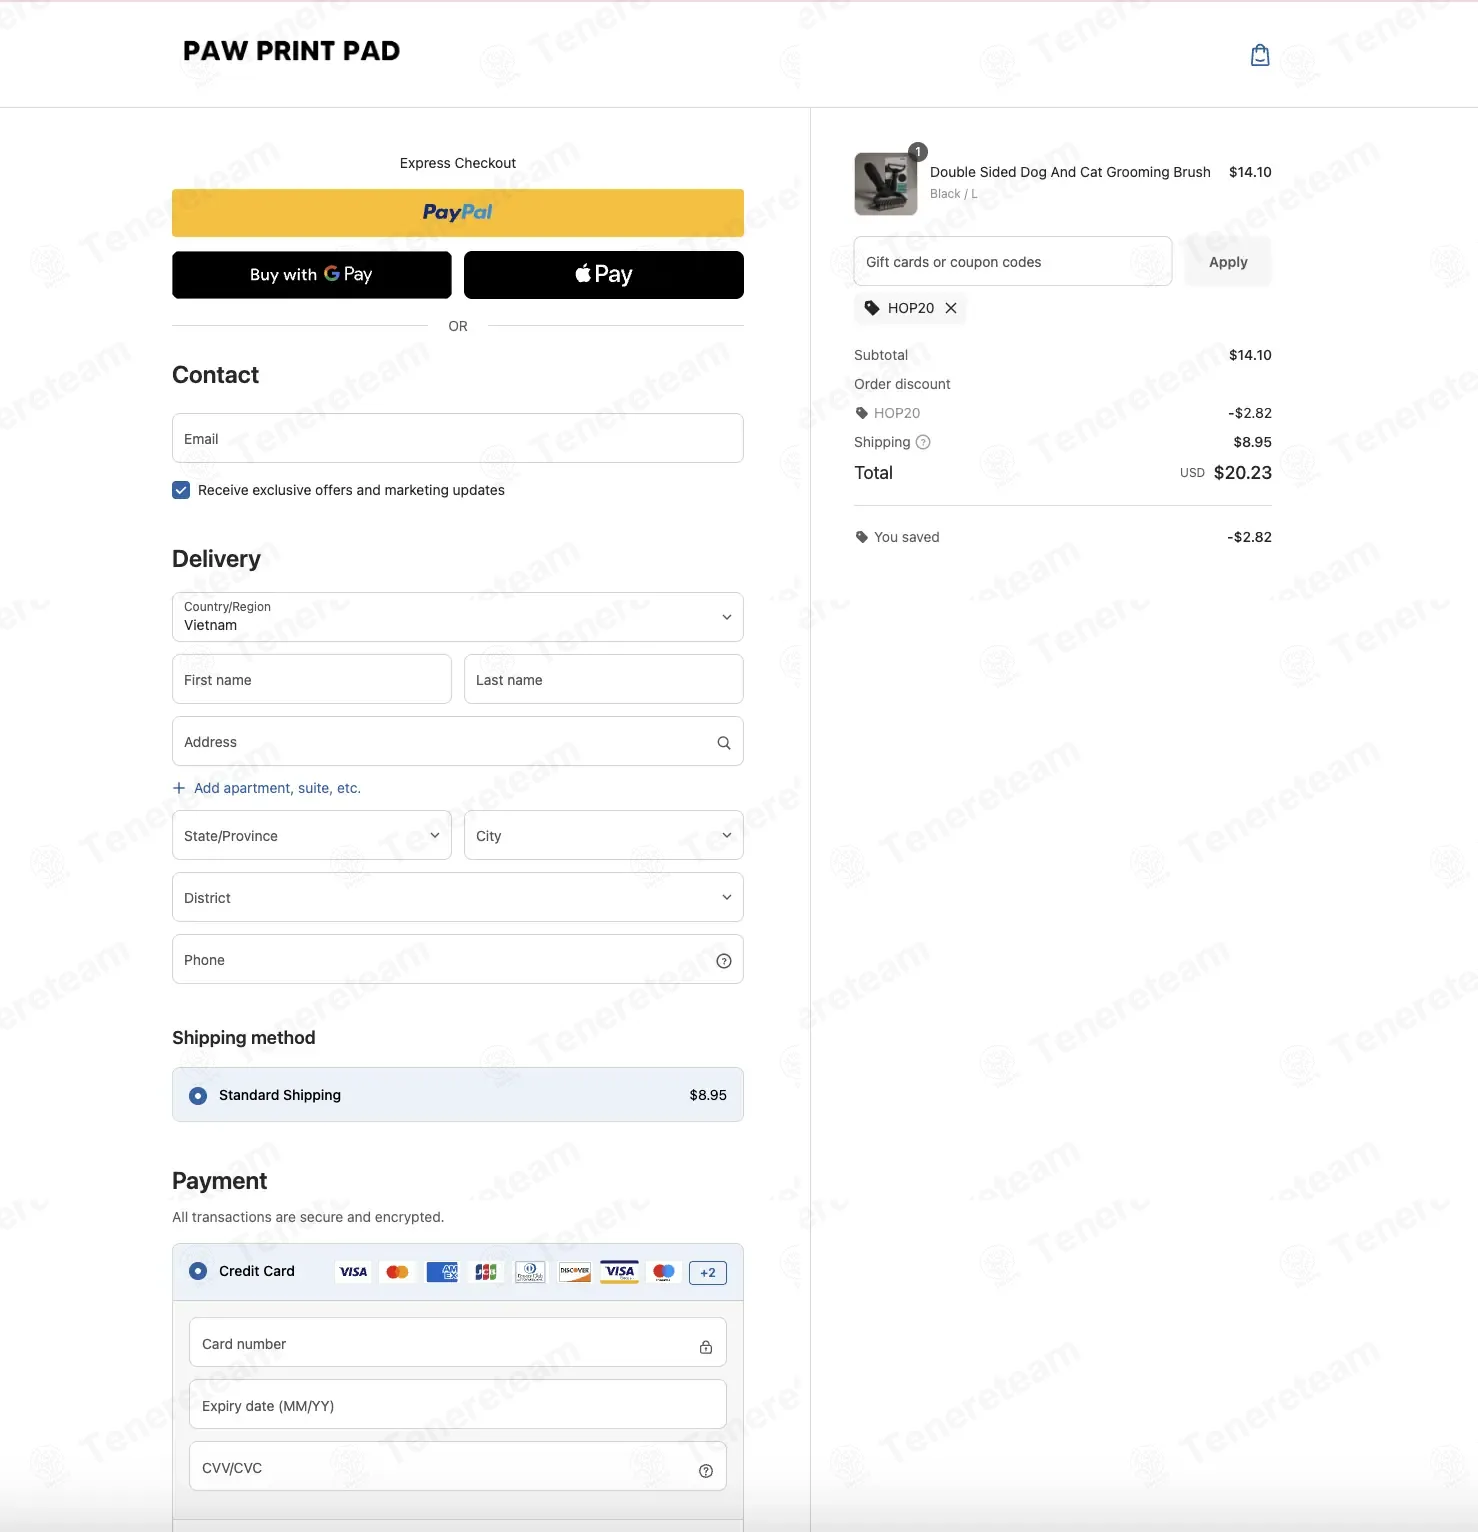
Task: Click the plain Visa card logo
Action: (x=353, y=1272)
